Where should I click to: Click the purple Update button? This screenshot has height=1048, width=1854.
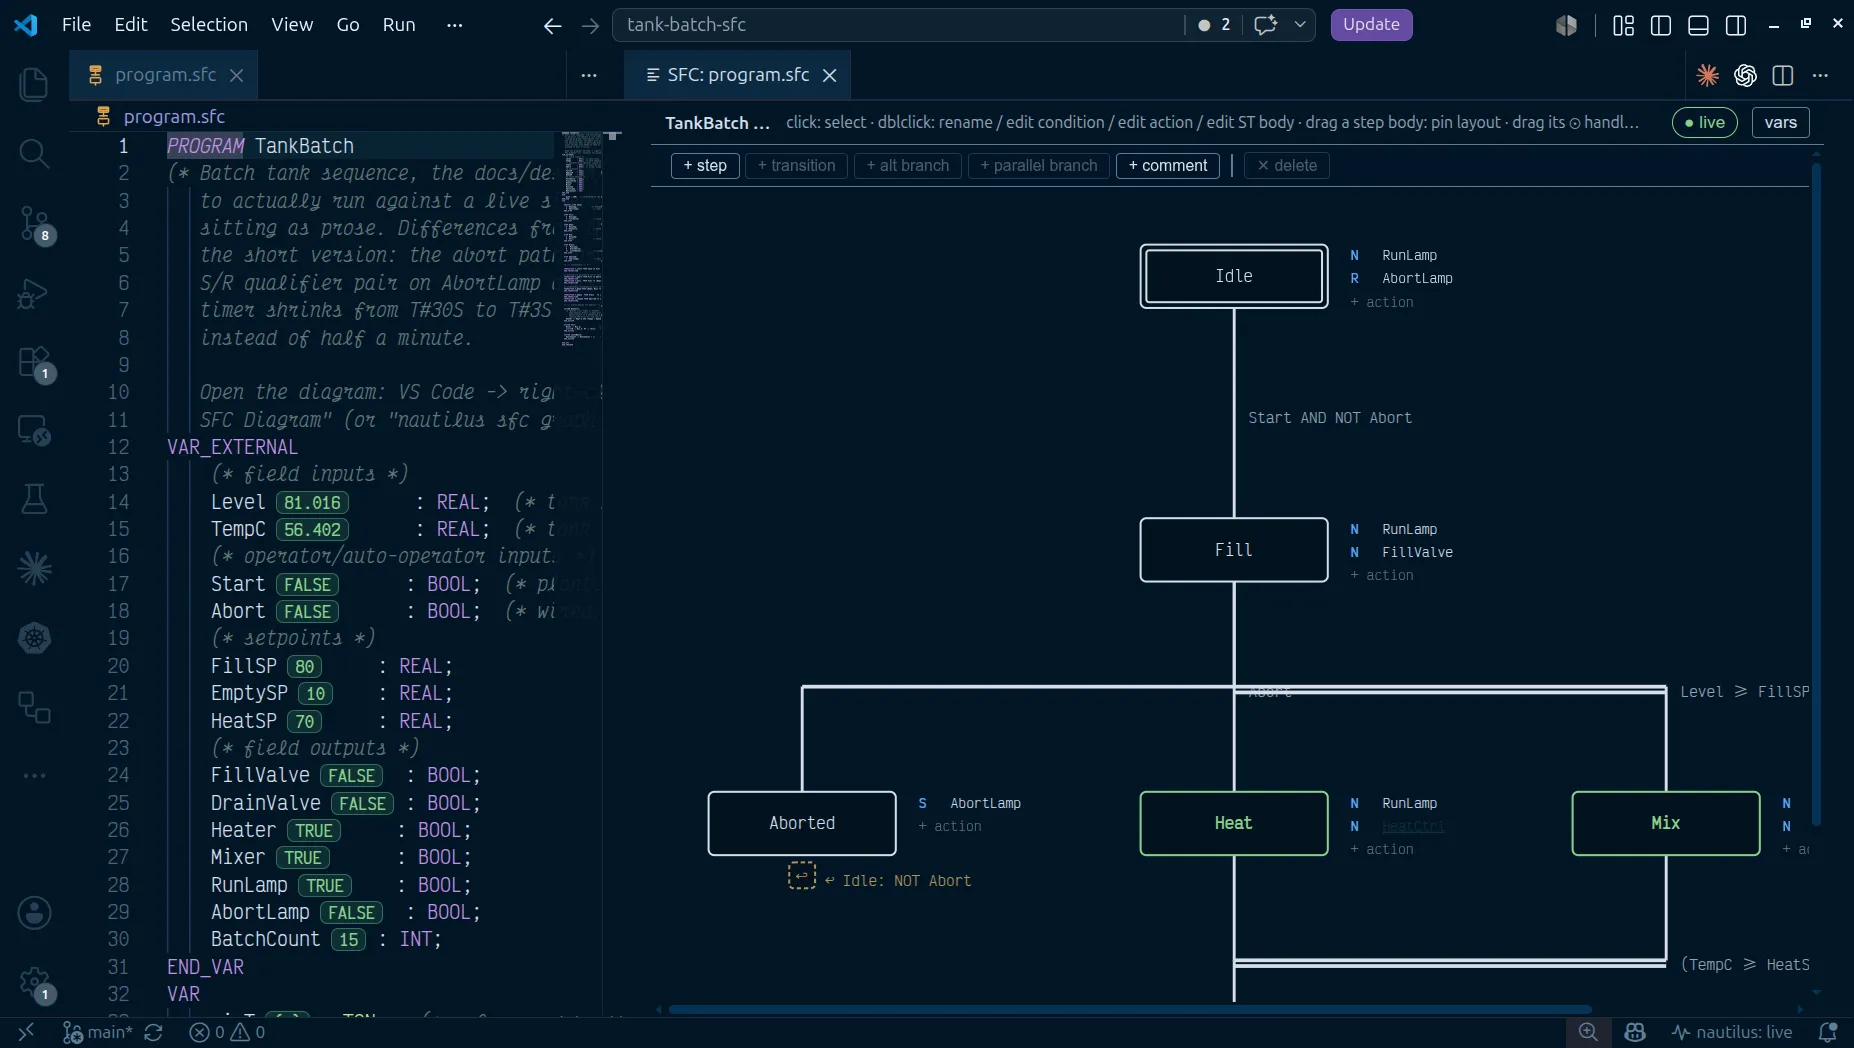(x=1371, y=24)
